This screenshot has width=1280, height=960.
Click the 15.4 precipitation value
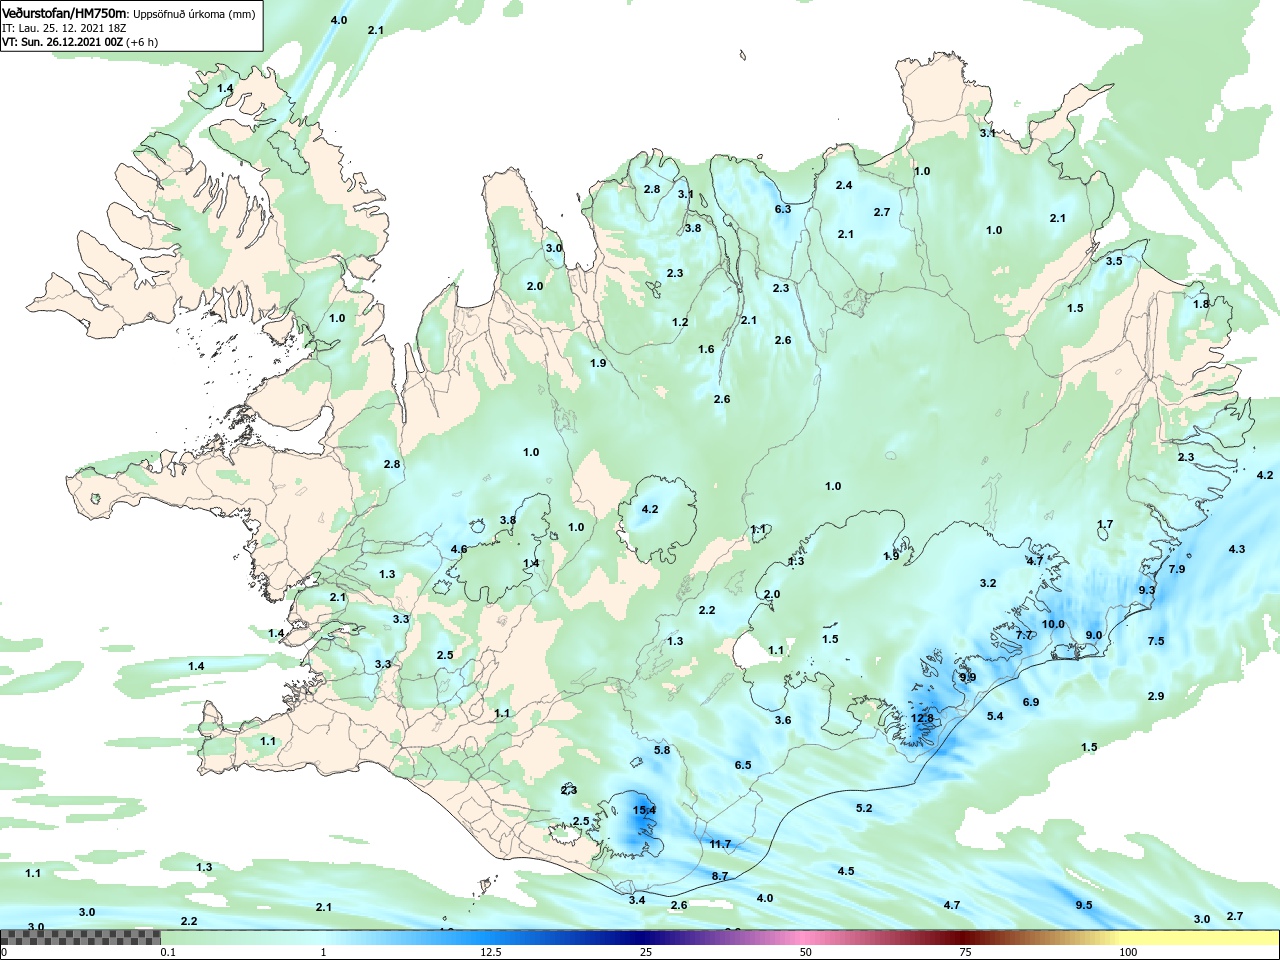click(645, 810)
